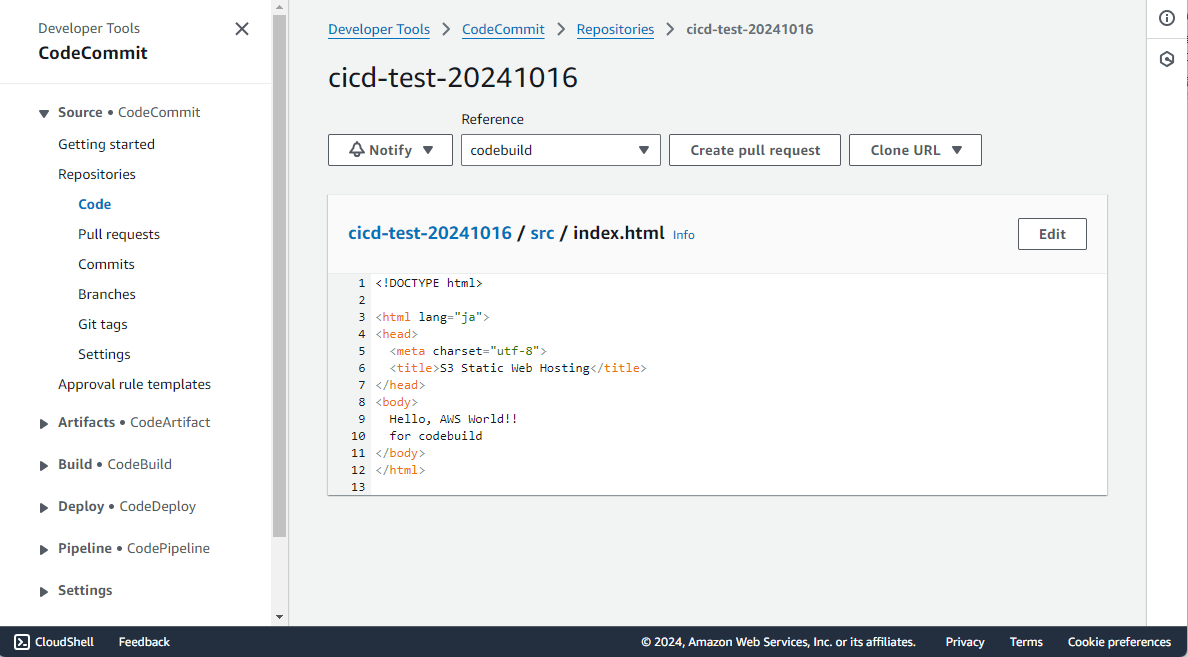Close the CodeCommit side navigation panel
This screenshot has width=1188, height=657.
tap(242, 29)
